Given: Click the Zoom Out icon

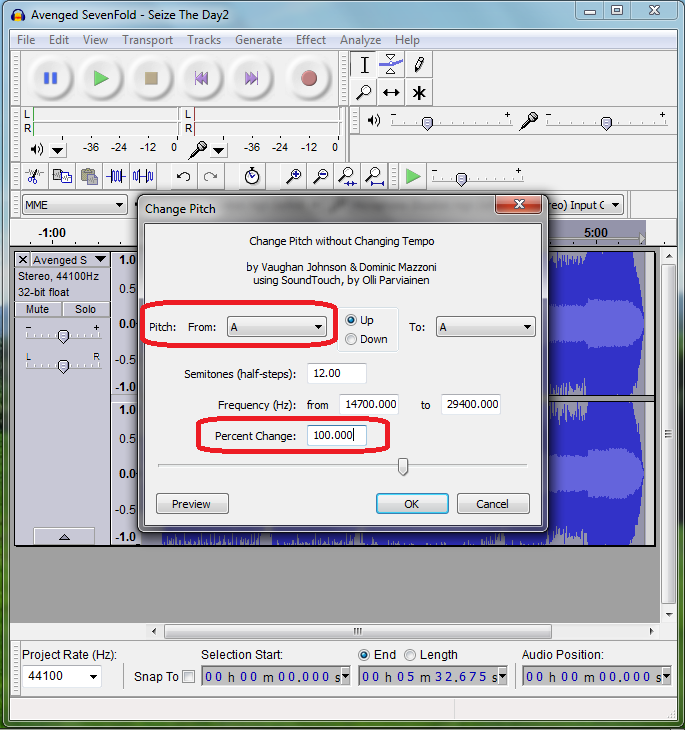Looking at the screenshot, I should coord(320,176).
